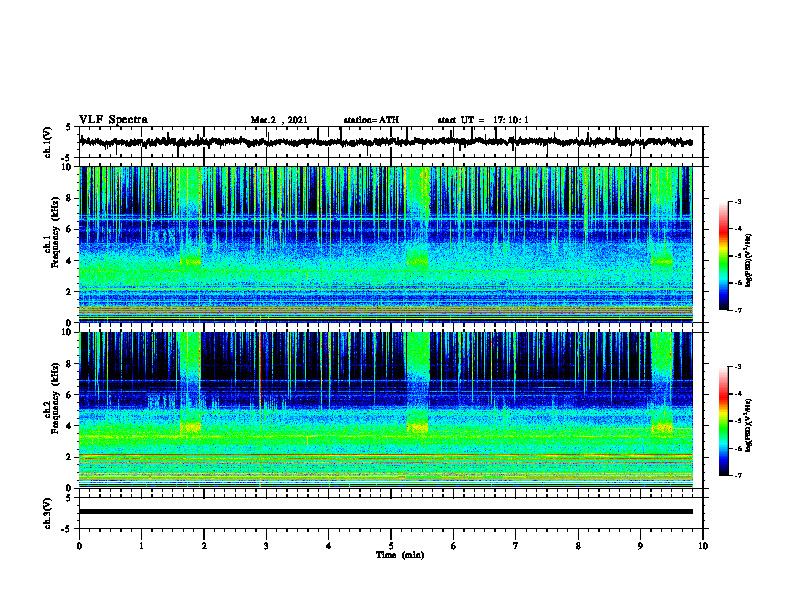The height and width of the screenshot is (612, 792).
Task: Click the ch.1 colorbar "log(PSD)" unit label
Action: 749,261
